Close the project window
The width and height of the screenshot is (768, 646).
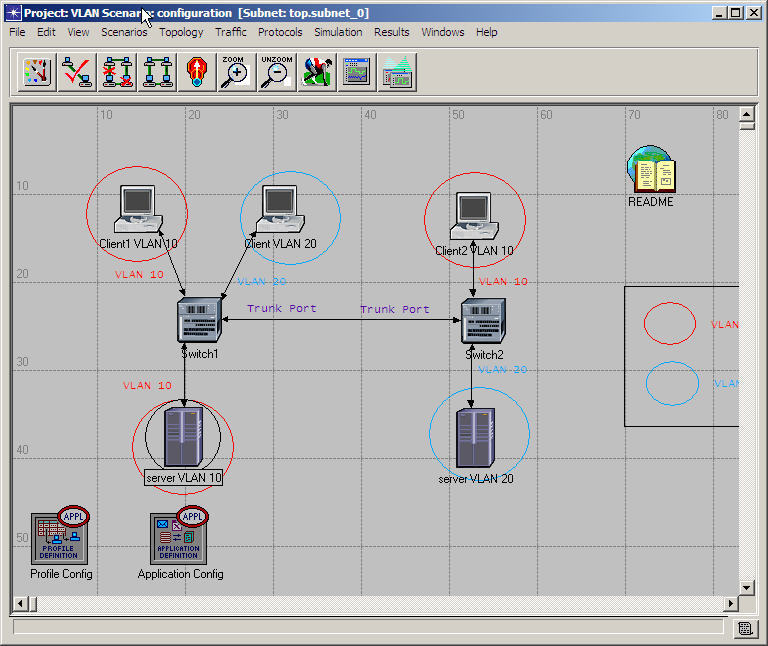tap(753, 13)
